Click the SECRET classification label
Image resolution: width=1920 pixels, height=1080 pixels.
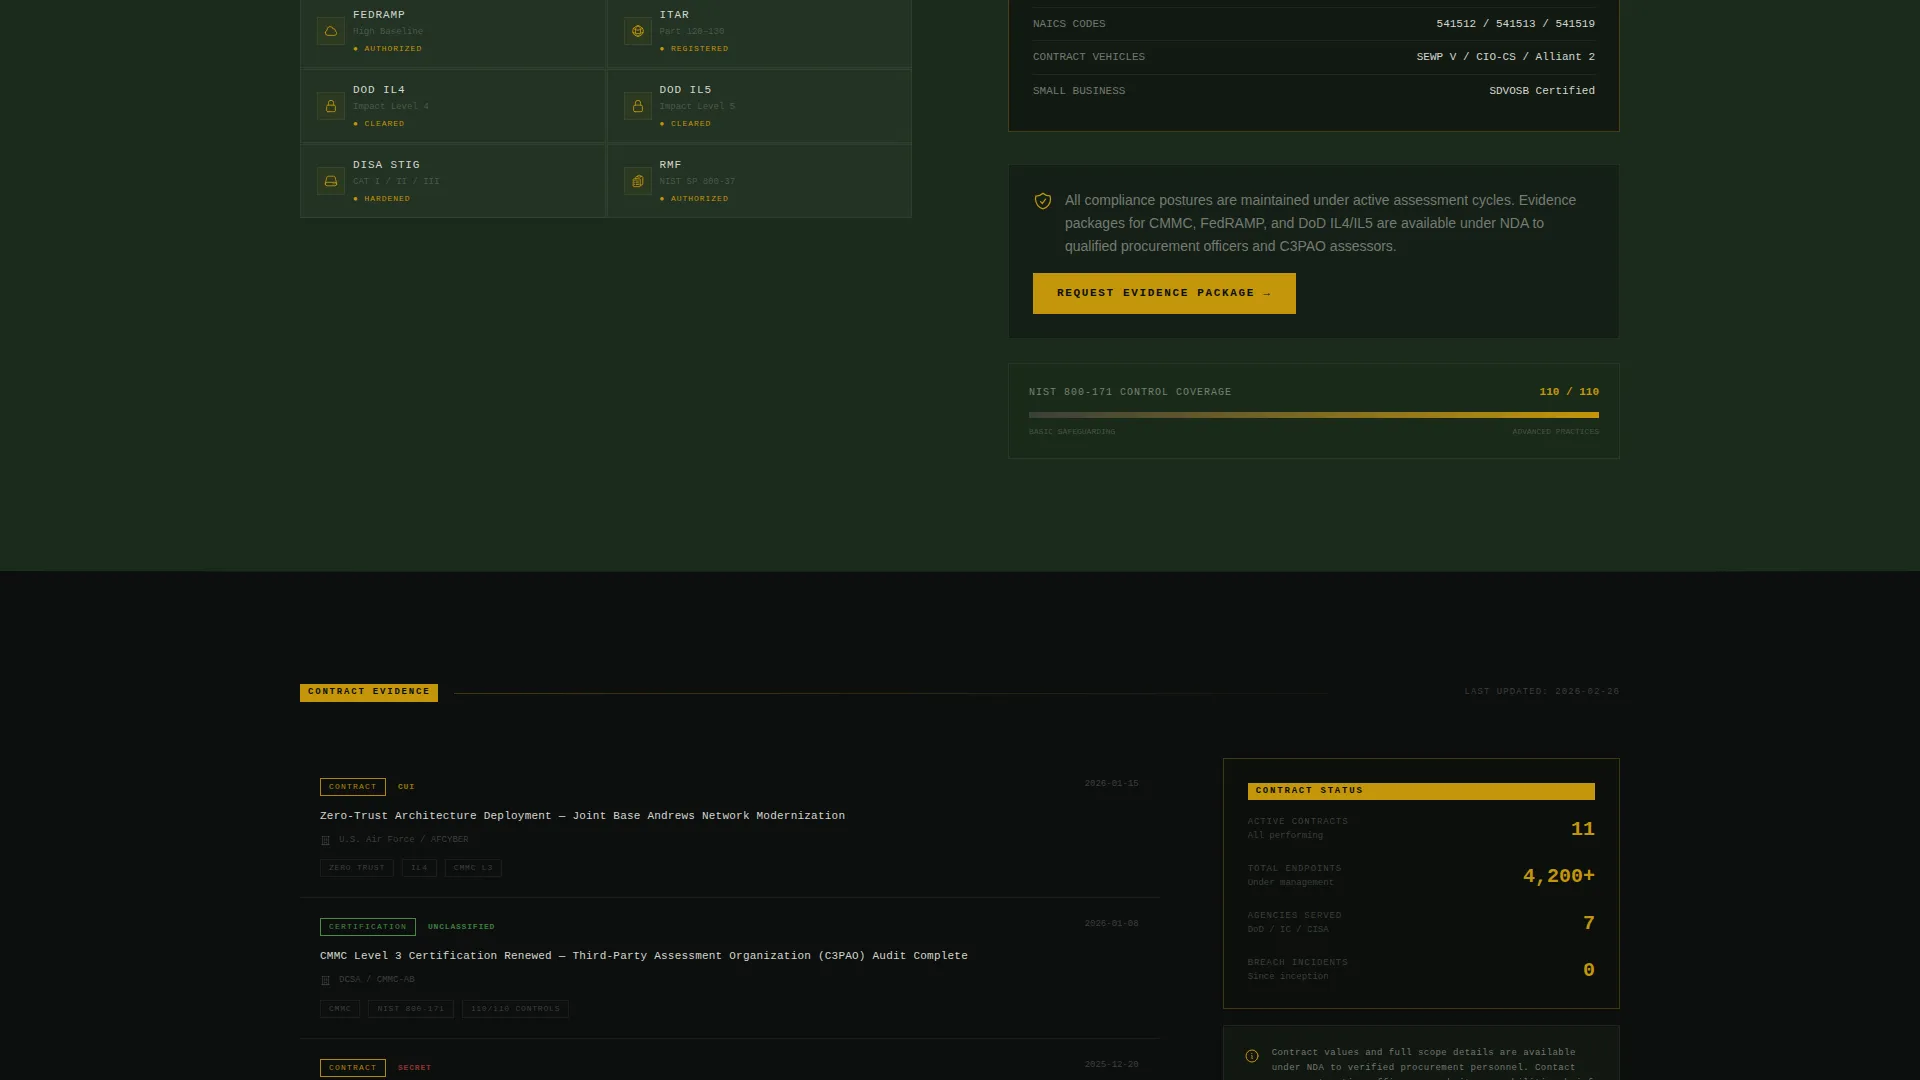pos(414,1068)
